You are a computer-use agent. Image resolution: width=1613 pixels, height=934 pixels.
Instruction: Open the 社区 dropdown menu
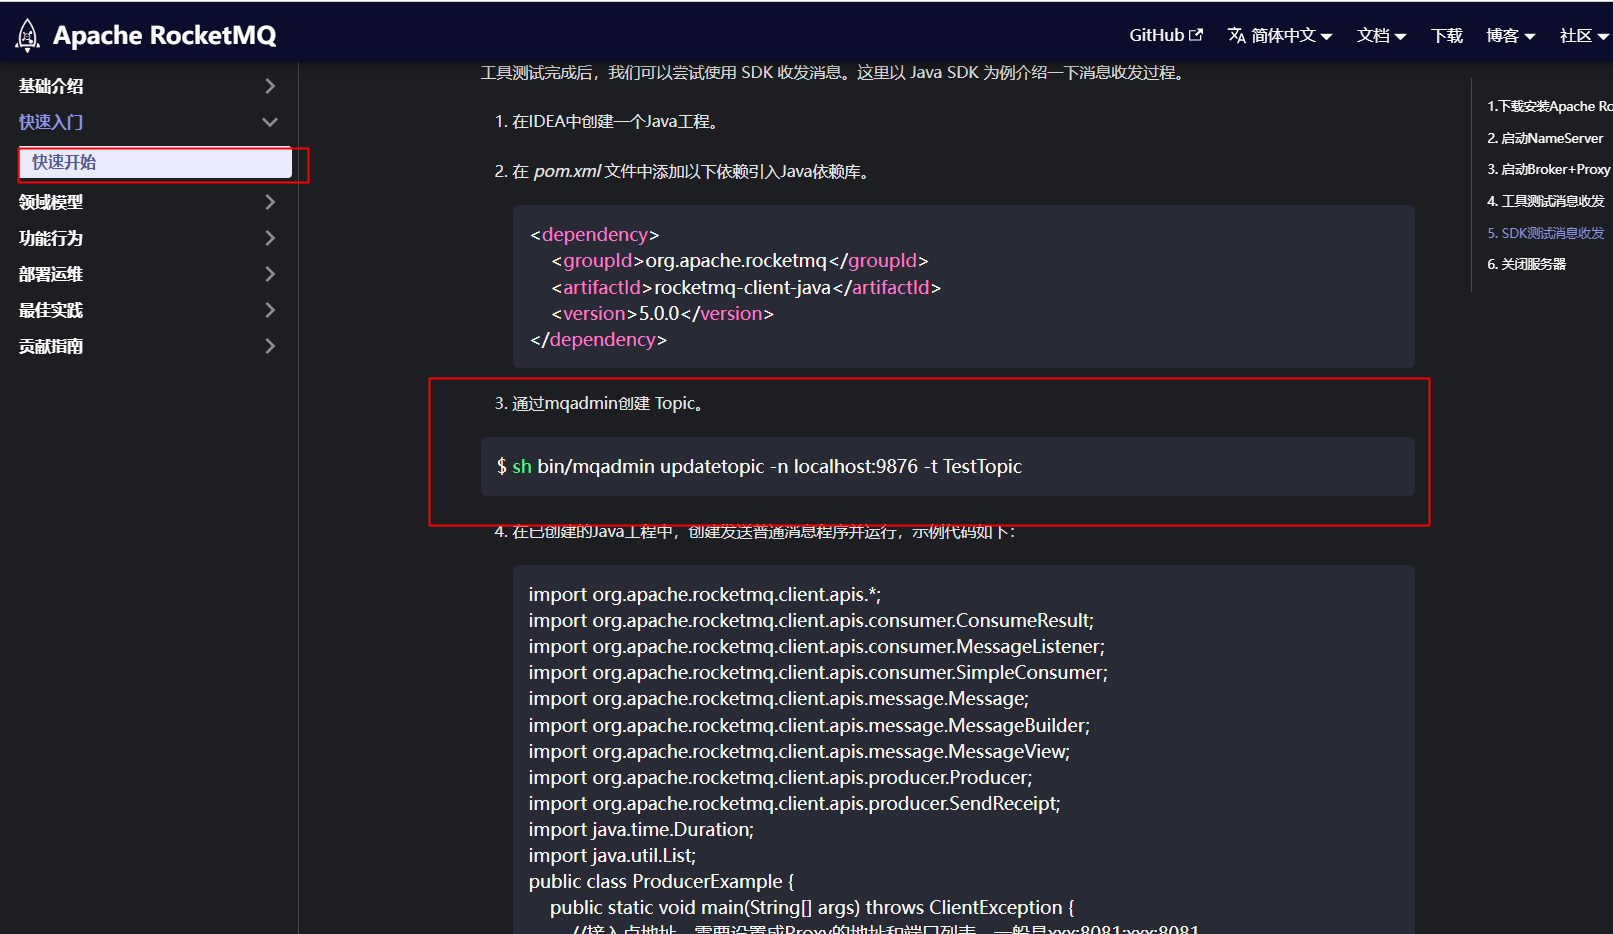1584,35
